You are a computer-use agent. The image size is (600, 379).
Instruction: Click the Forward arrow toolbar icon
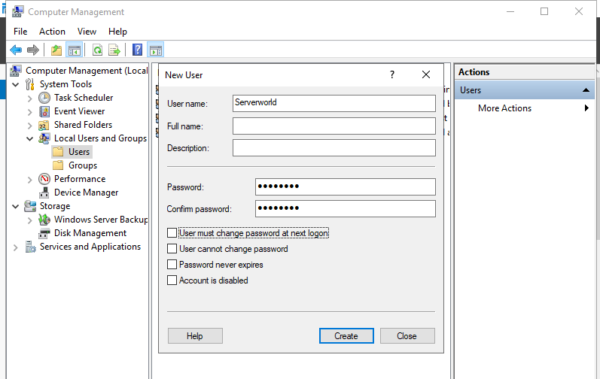pyautogui.click(x=33, y=50)
